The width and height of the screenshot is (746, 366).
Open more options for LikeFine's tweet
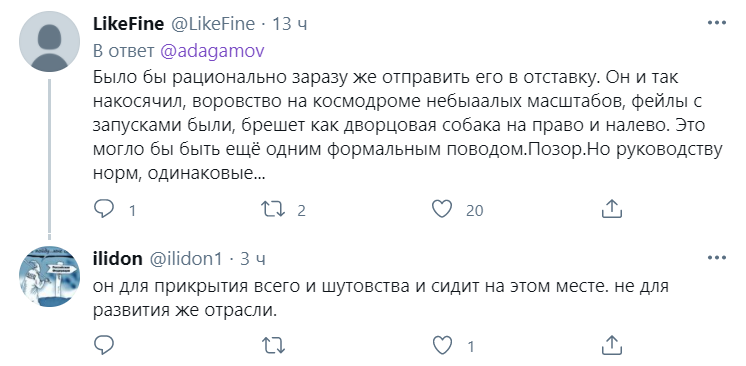(x=717, y=23)
